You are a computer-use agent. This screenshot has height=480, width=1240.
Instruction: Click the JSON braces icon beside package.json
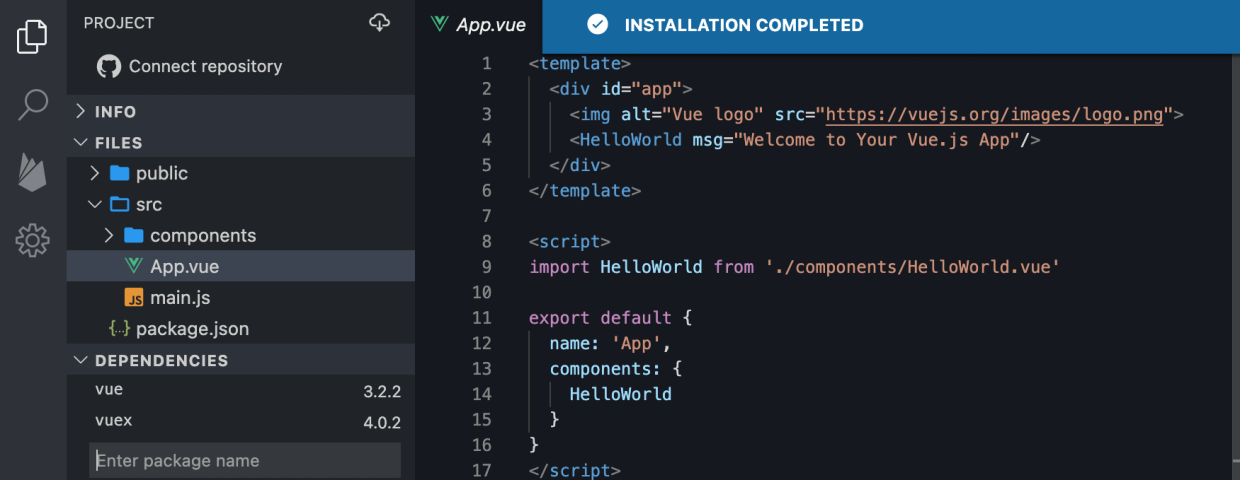pos(119,328)
